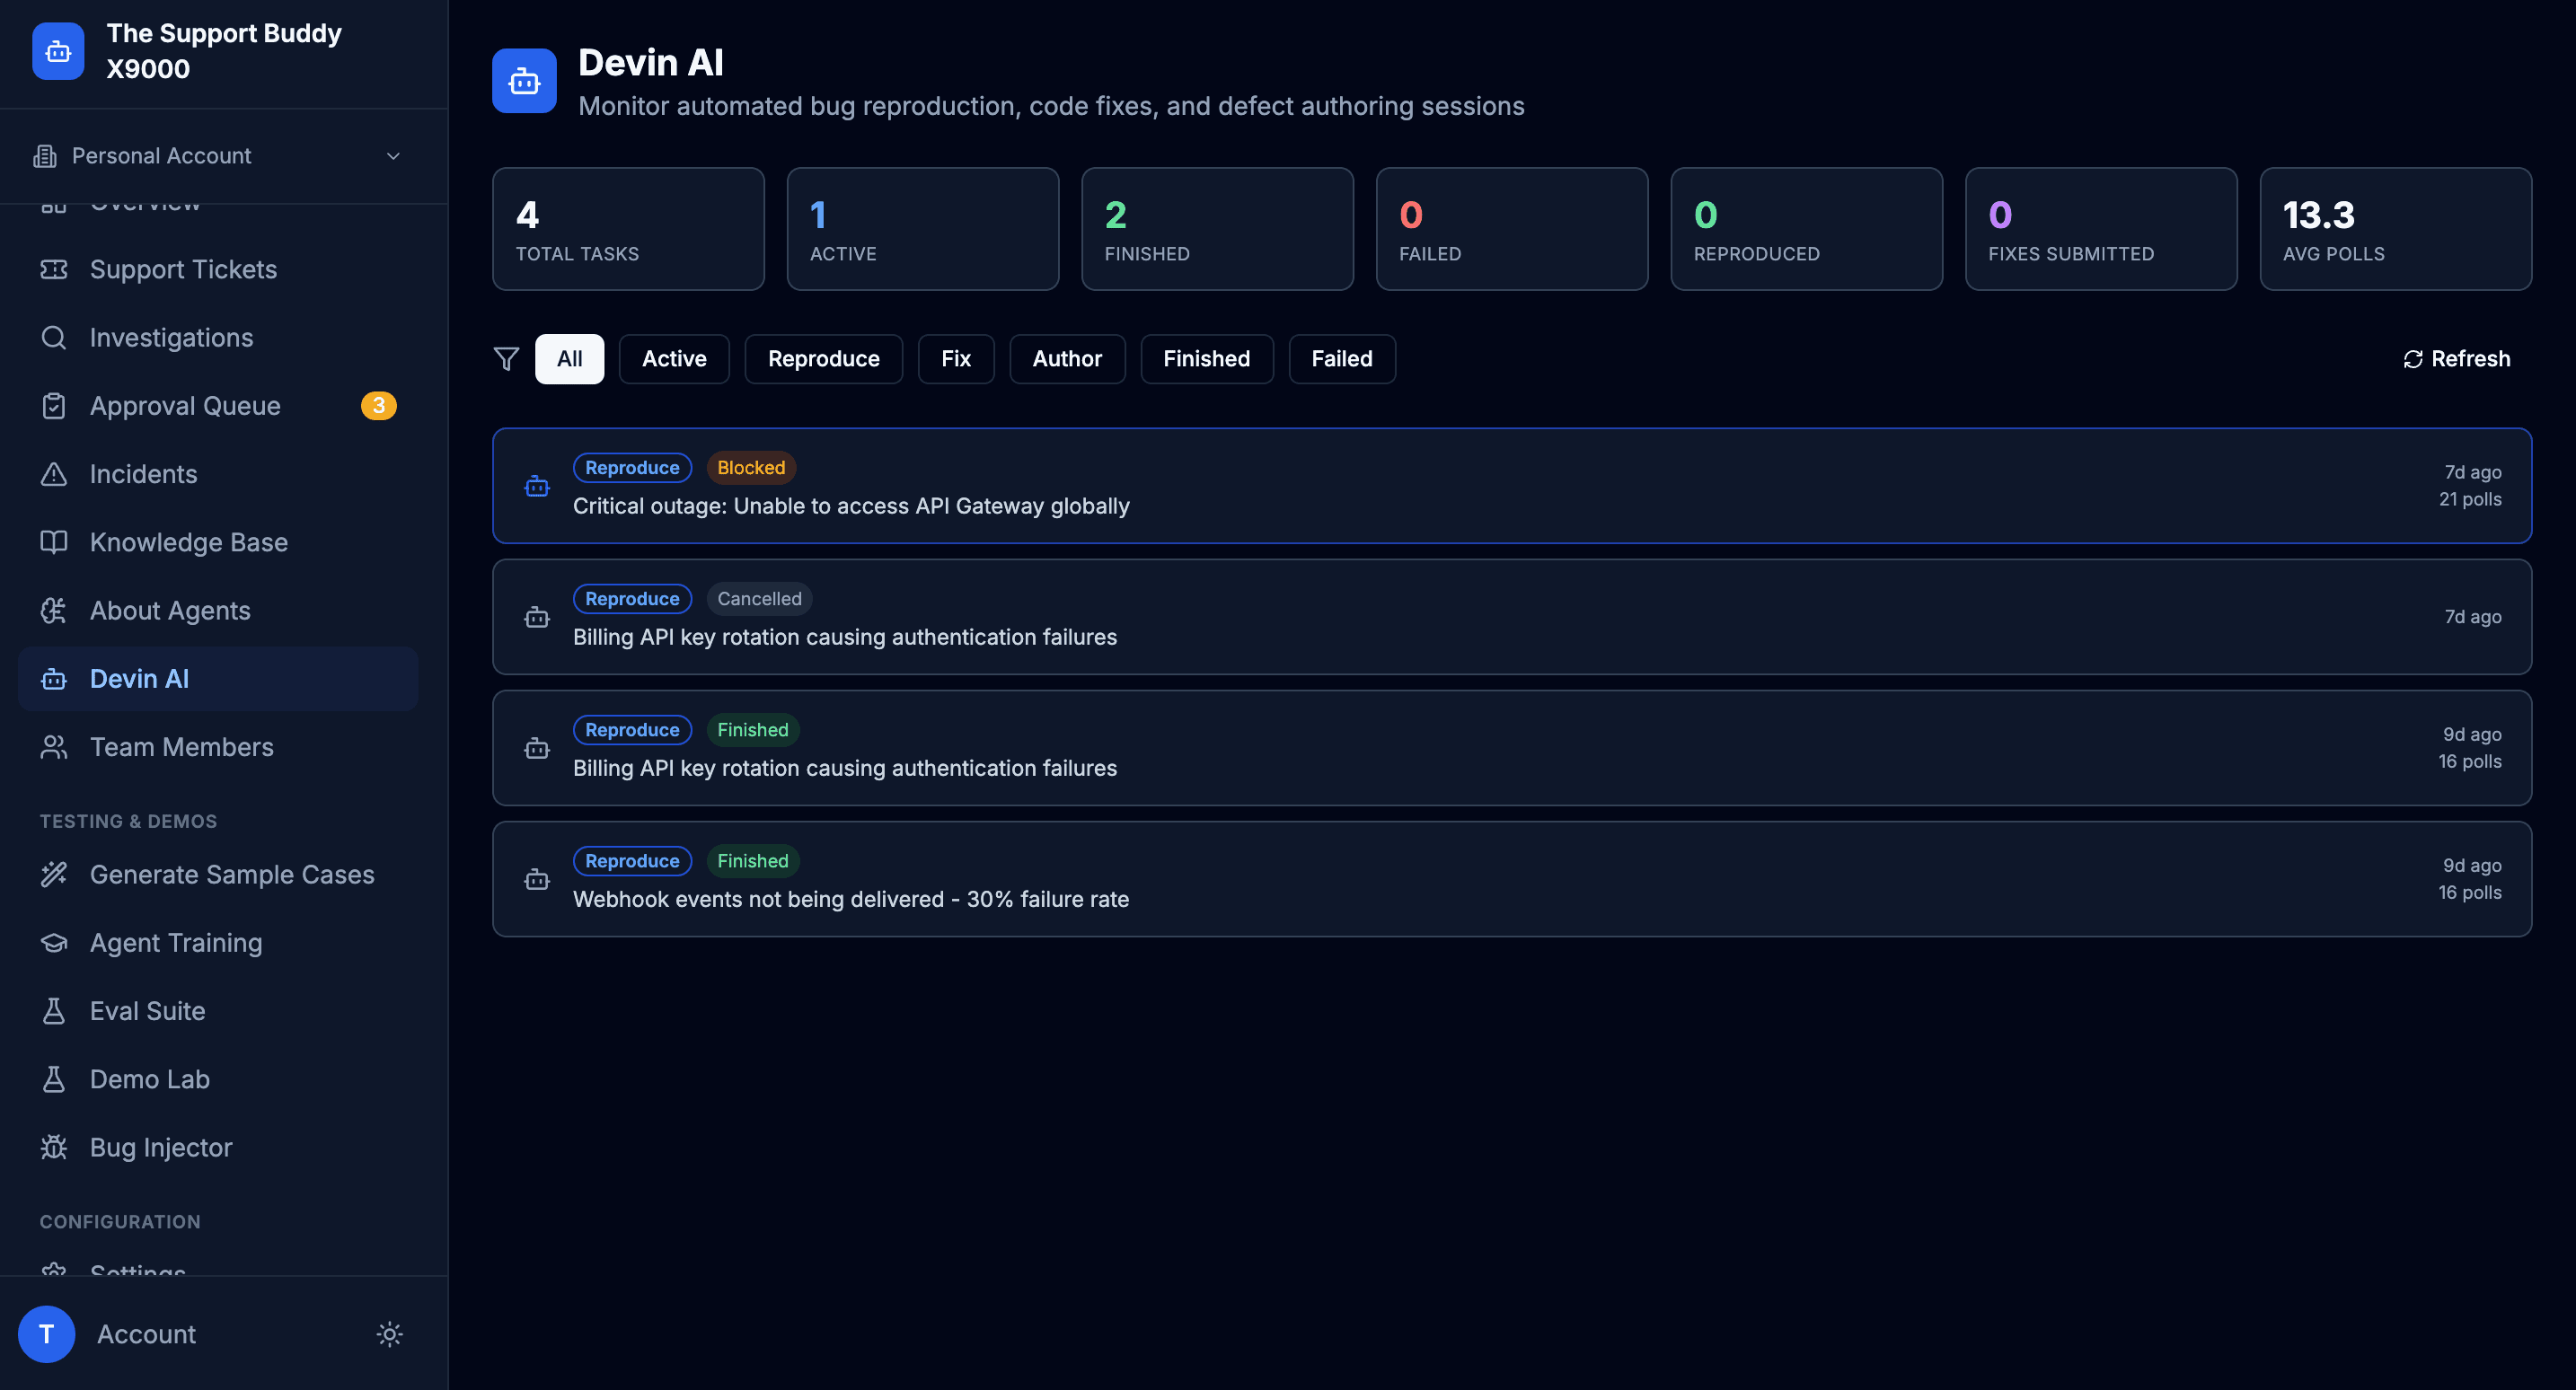Screen dimensions: 2576x1390
Task: Click the Support Buddy logo icon
Action: 58,51
